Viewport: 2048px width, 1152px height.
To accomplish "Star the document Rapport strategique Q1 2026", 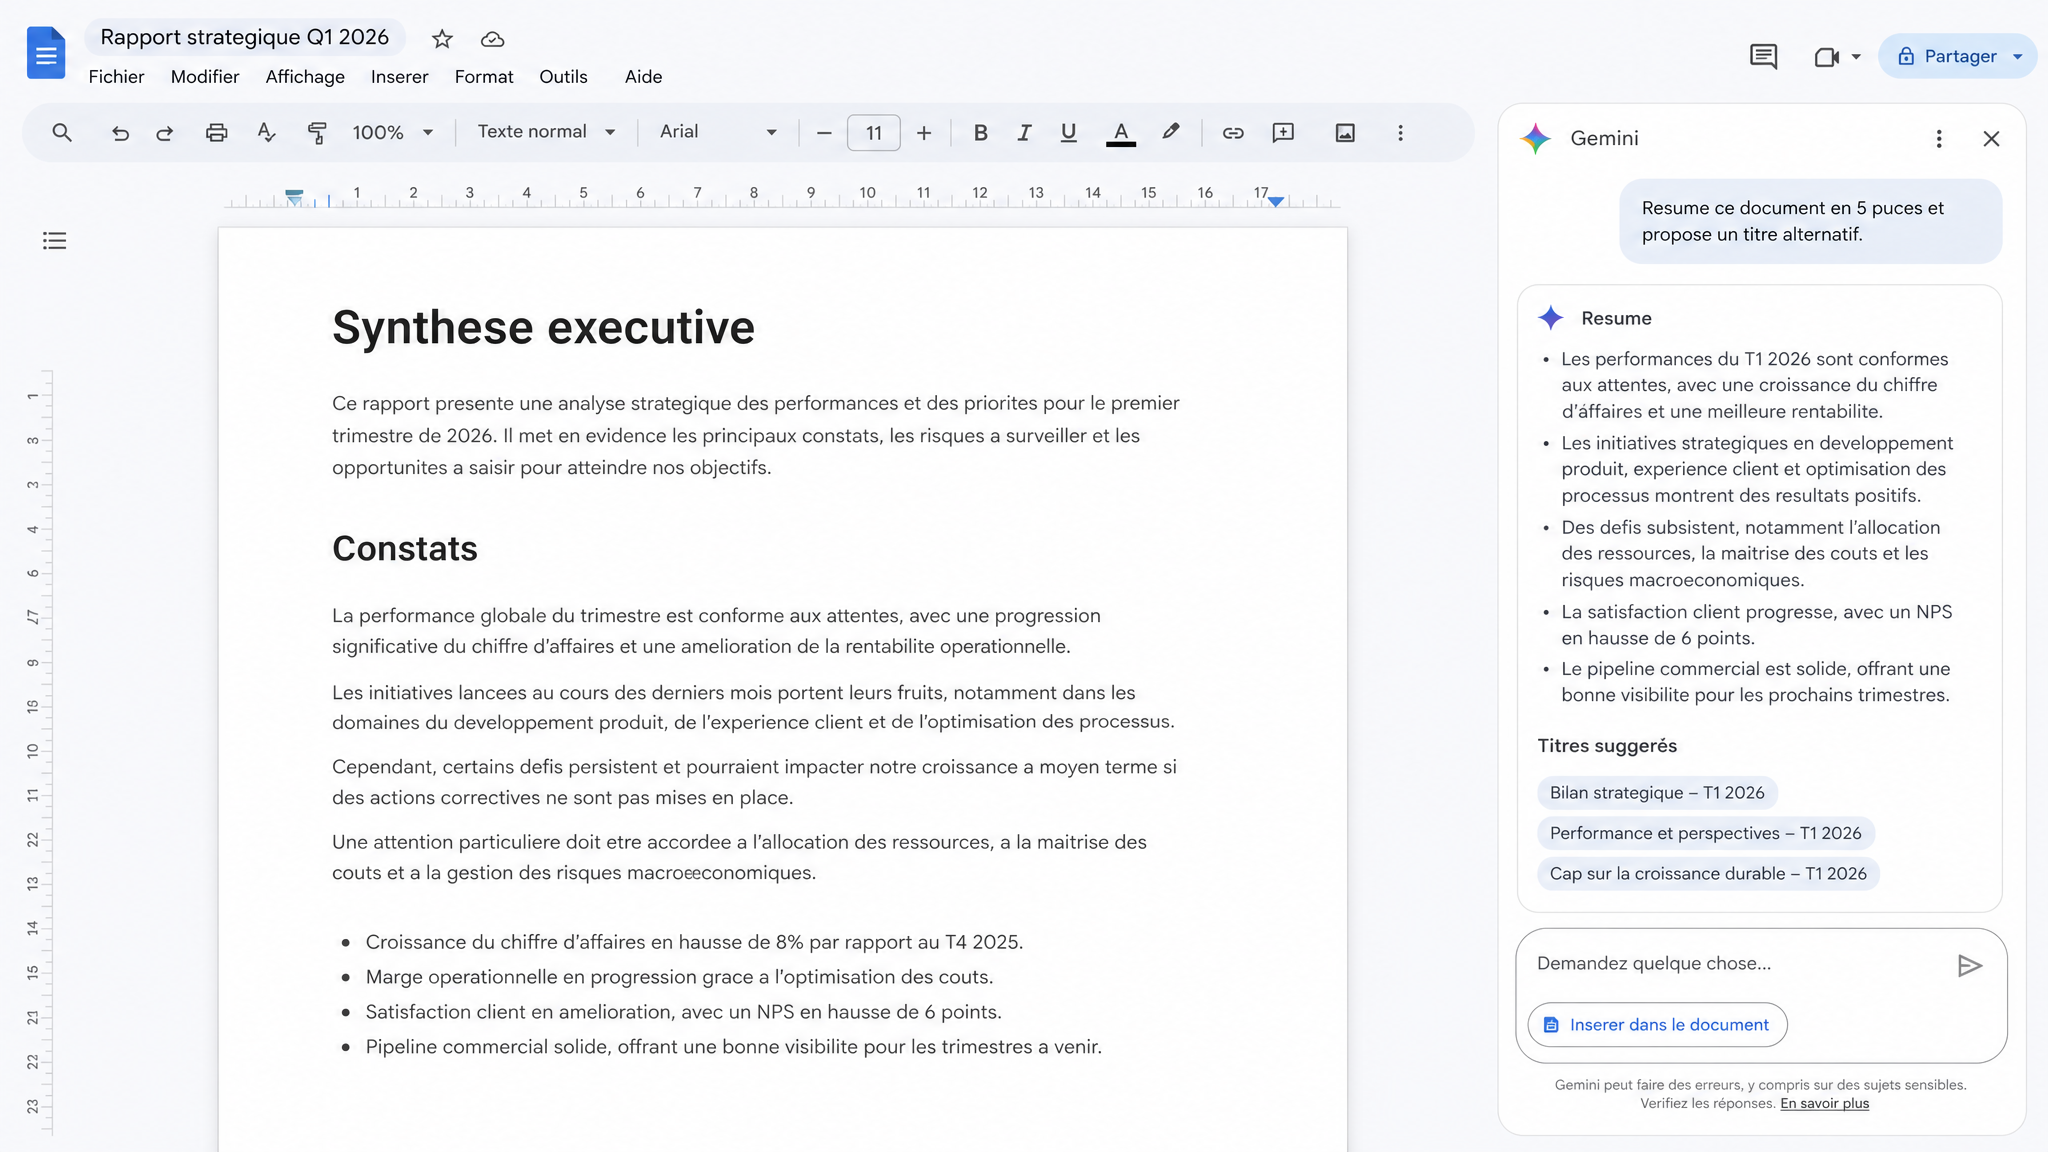I will tap(442, 39).
